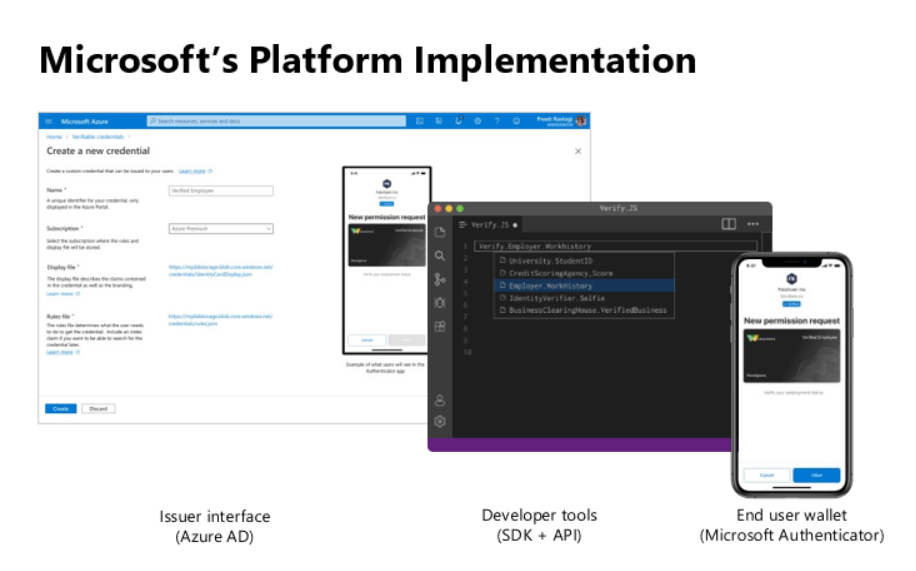Switch to the Verify.JS editor tab

487,225
